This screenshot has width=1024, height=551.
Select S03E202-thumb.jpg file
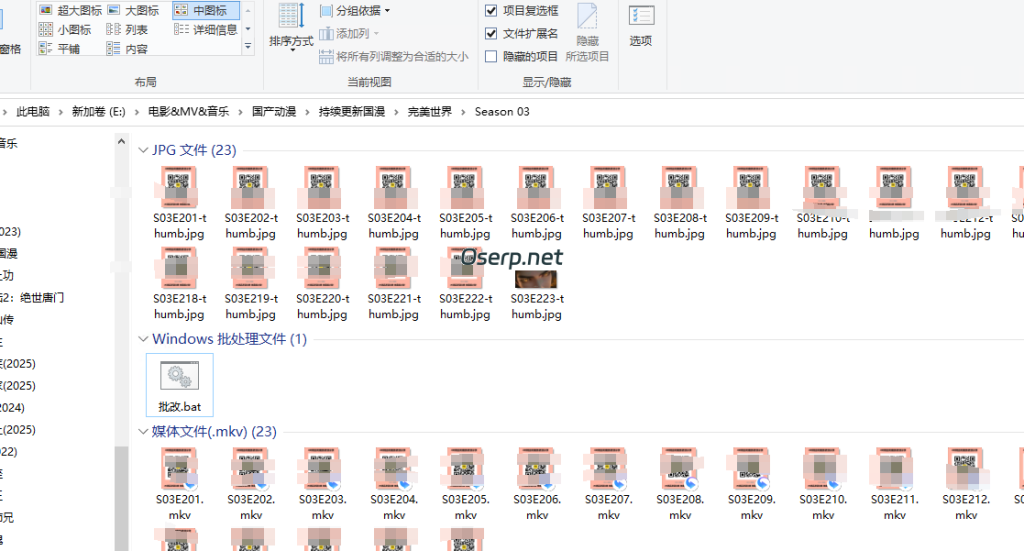(251, 202)
